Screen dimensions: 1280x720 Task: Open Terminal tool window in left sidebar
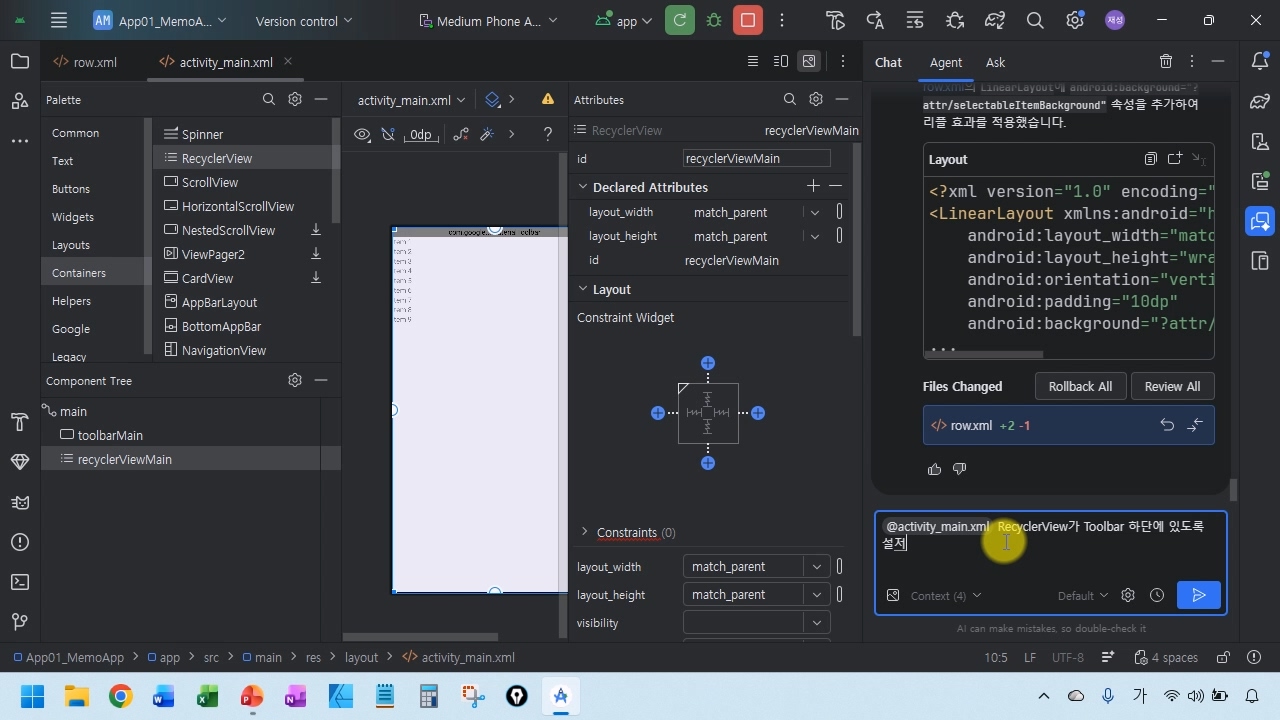(x=19, y=582)
